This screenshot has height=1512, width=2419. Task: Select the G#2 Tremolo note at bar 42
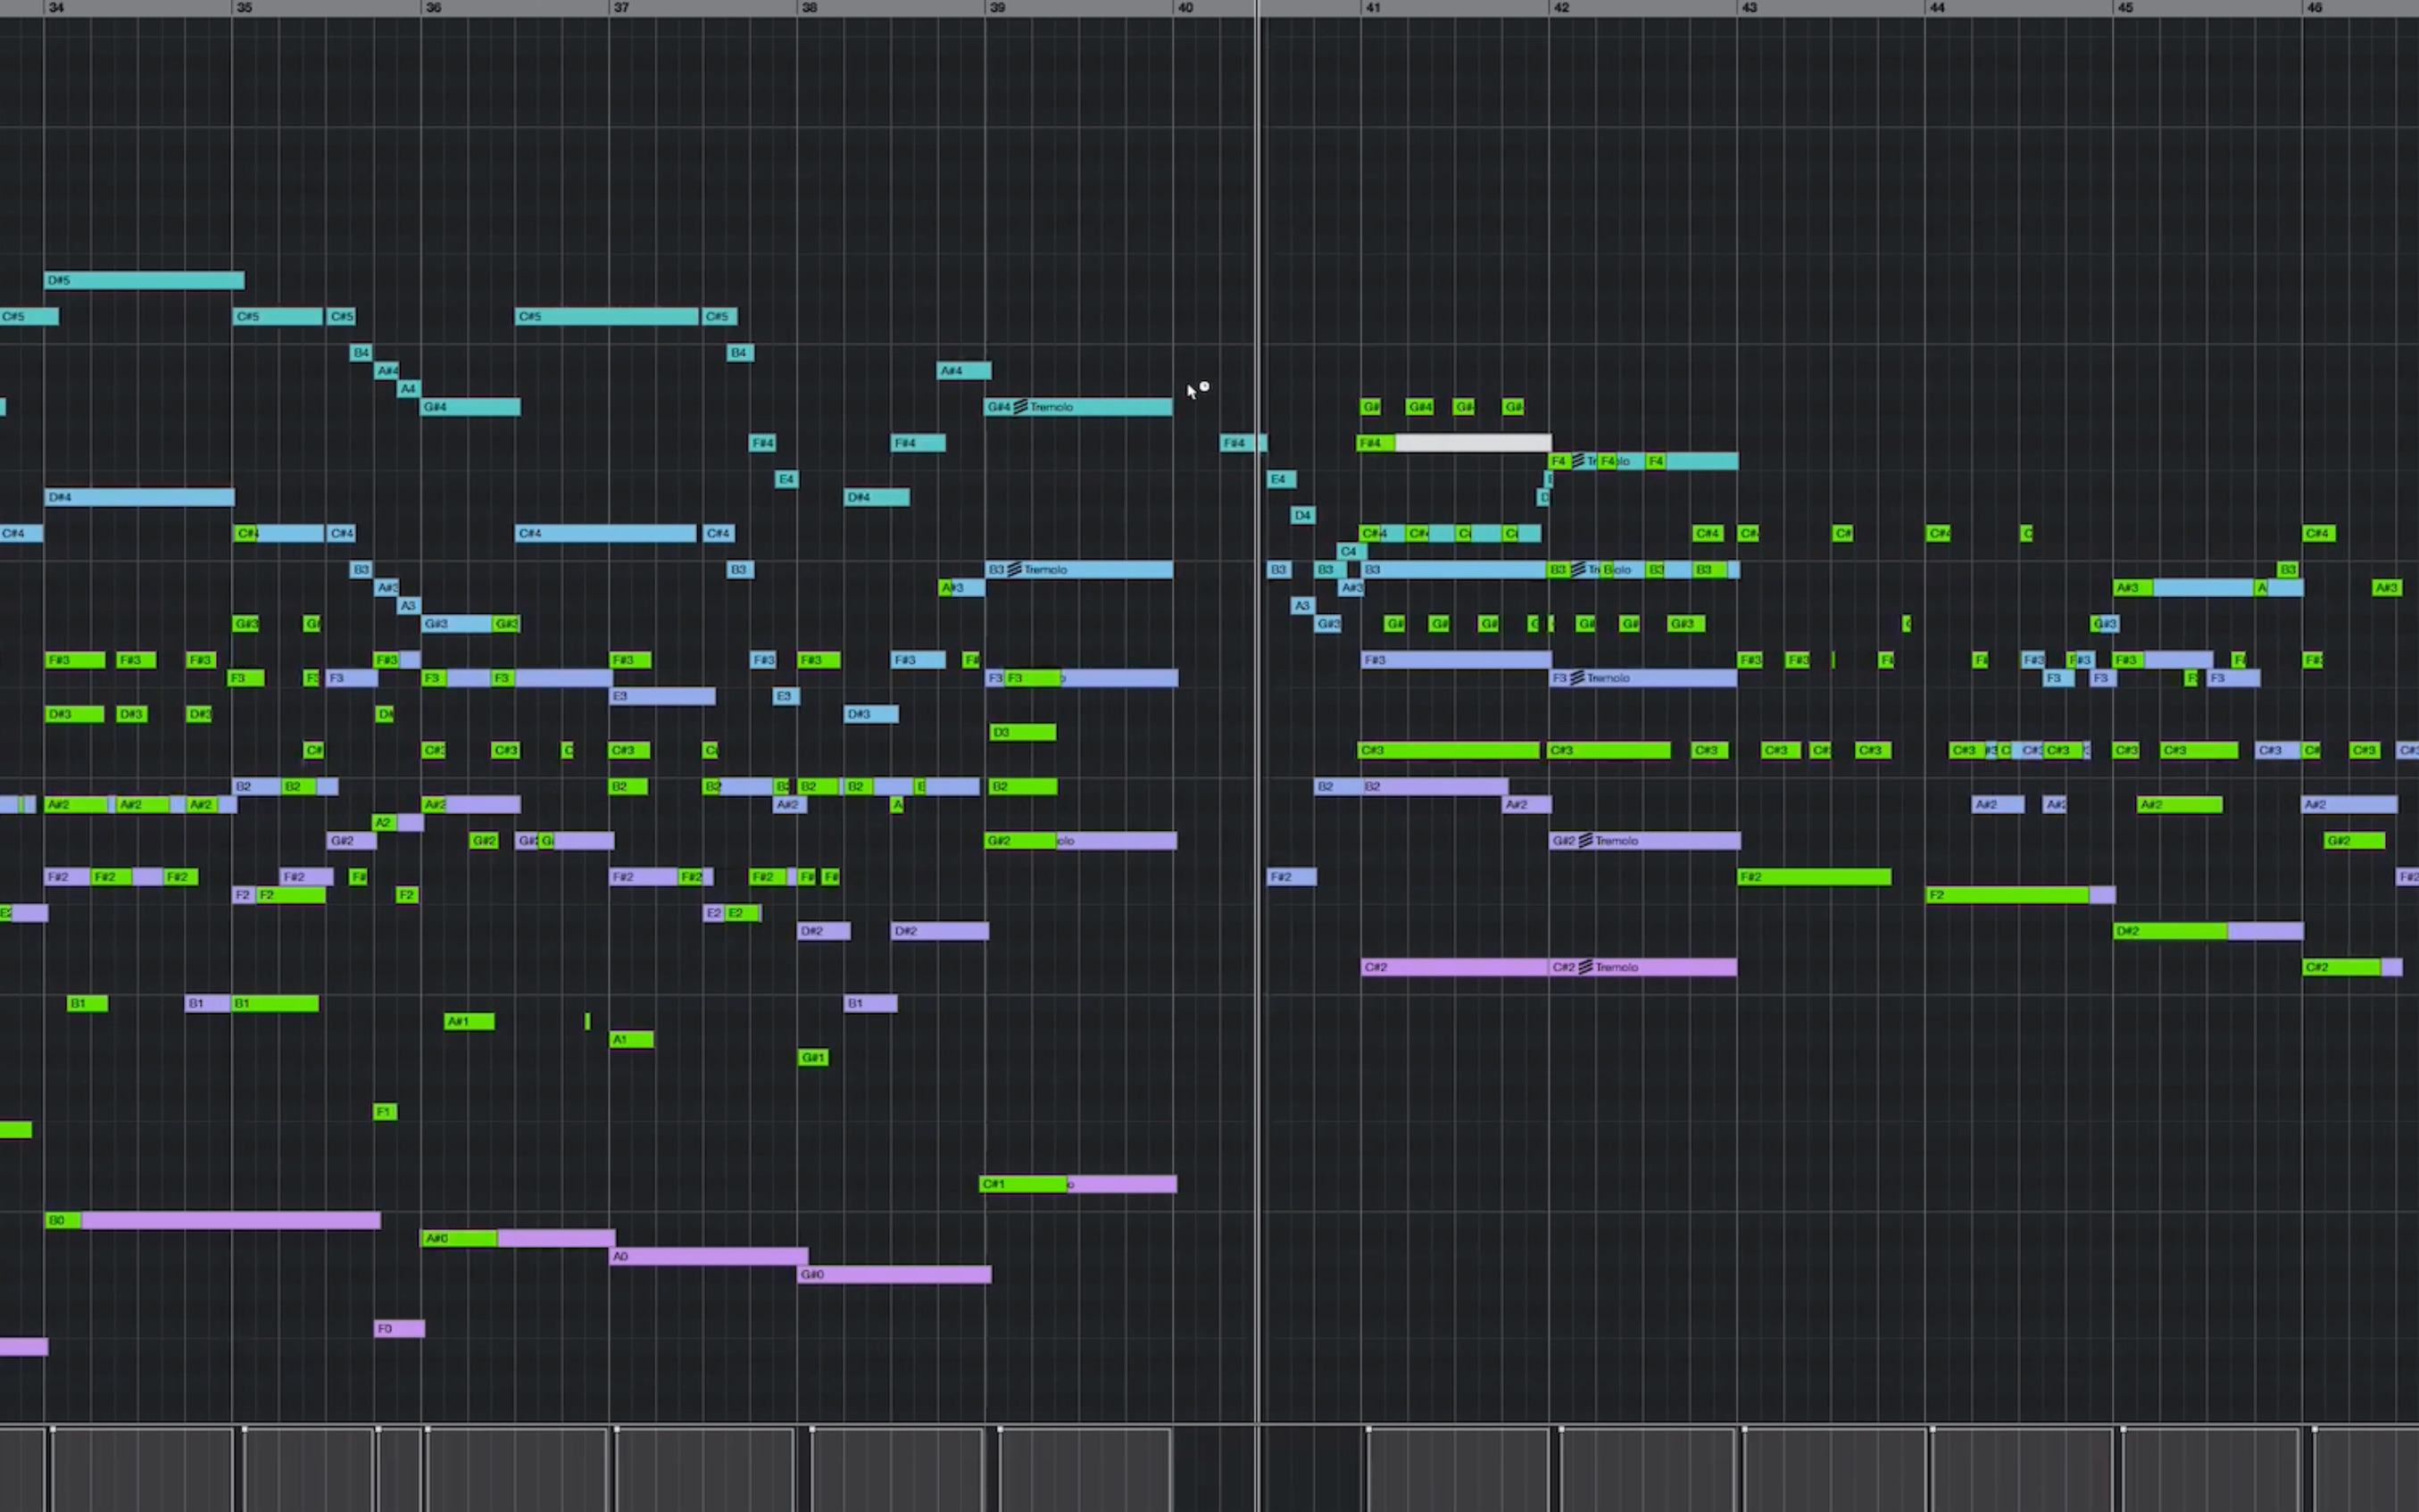1644,841
